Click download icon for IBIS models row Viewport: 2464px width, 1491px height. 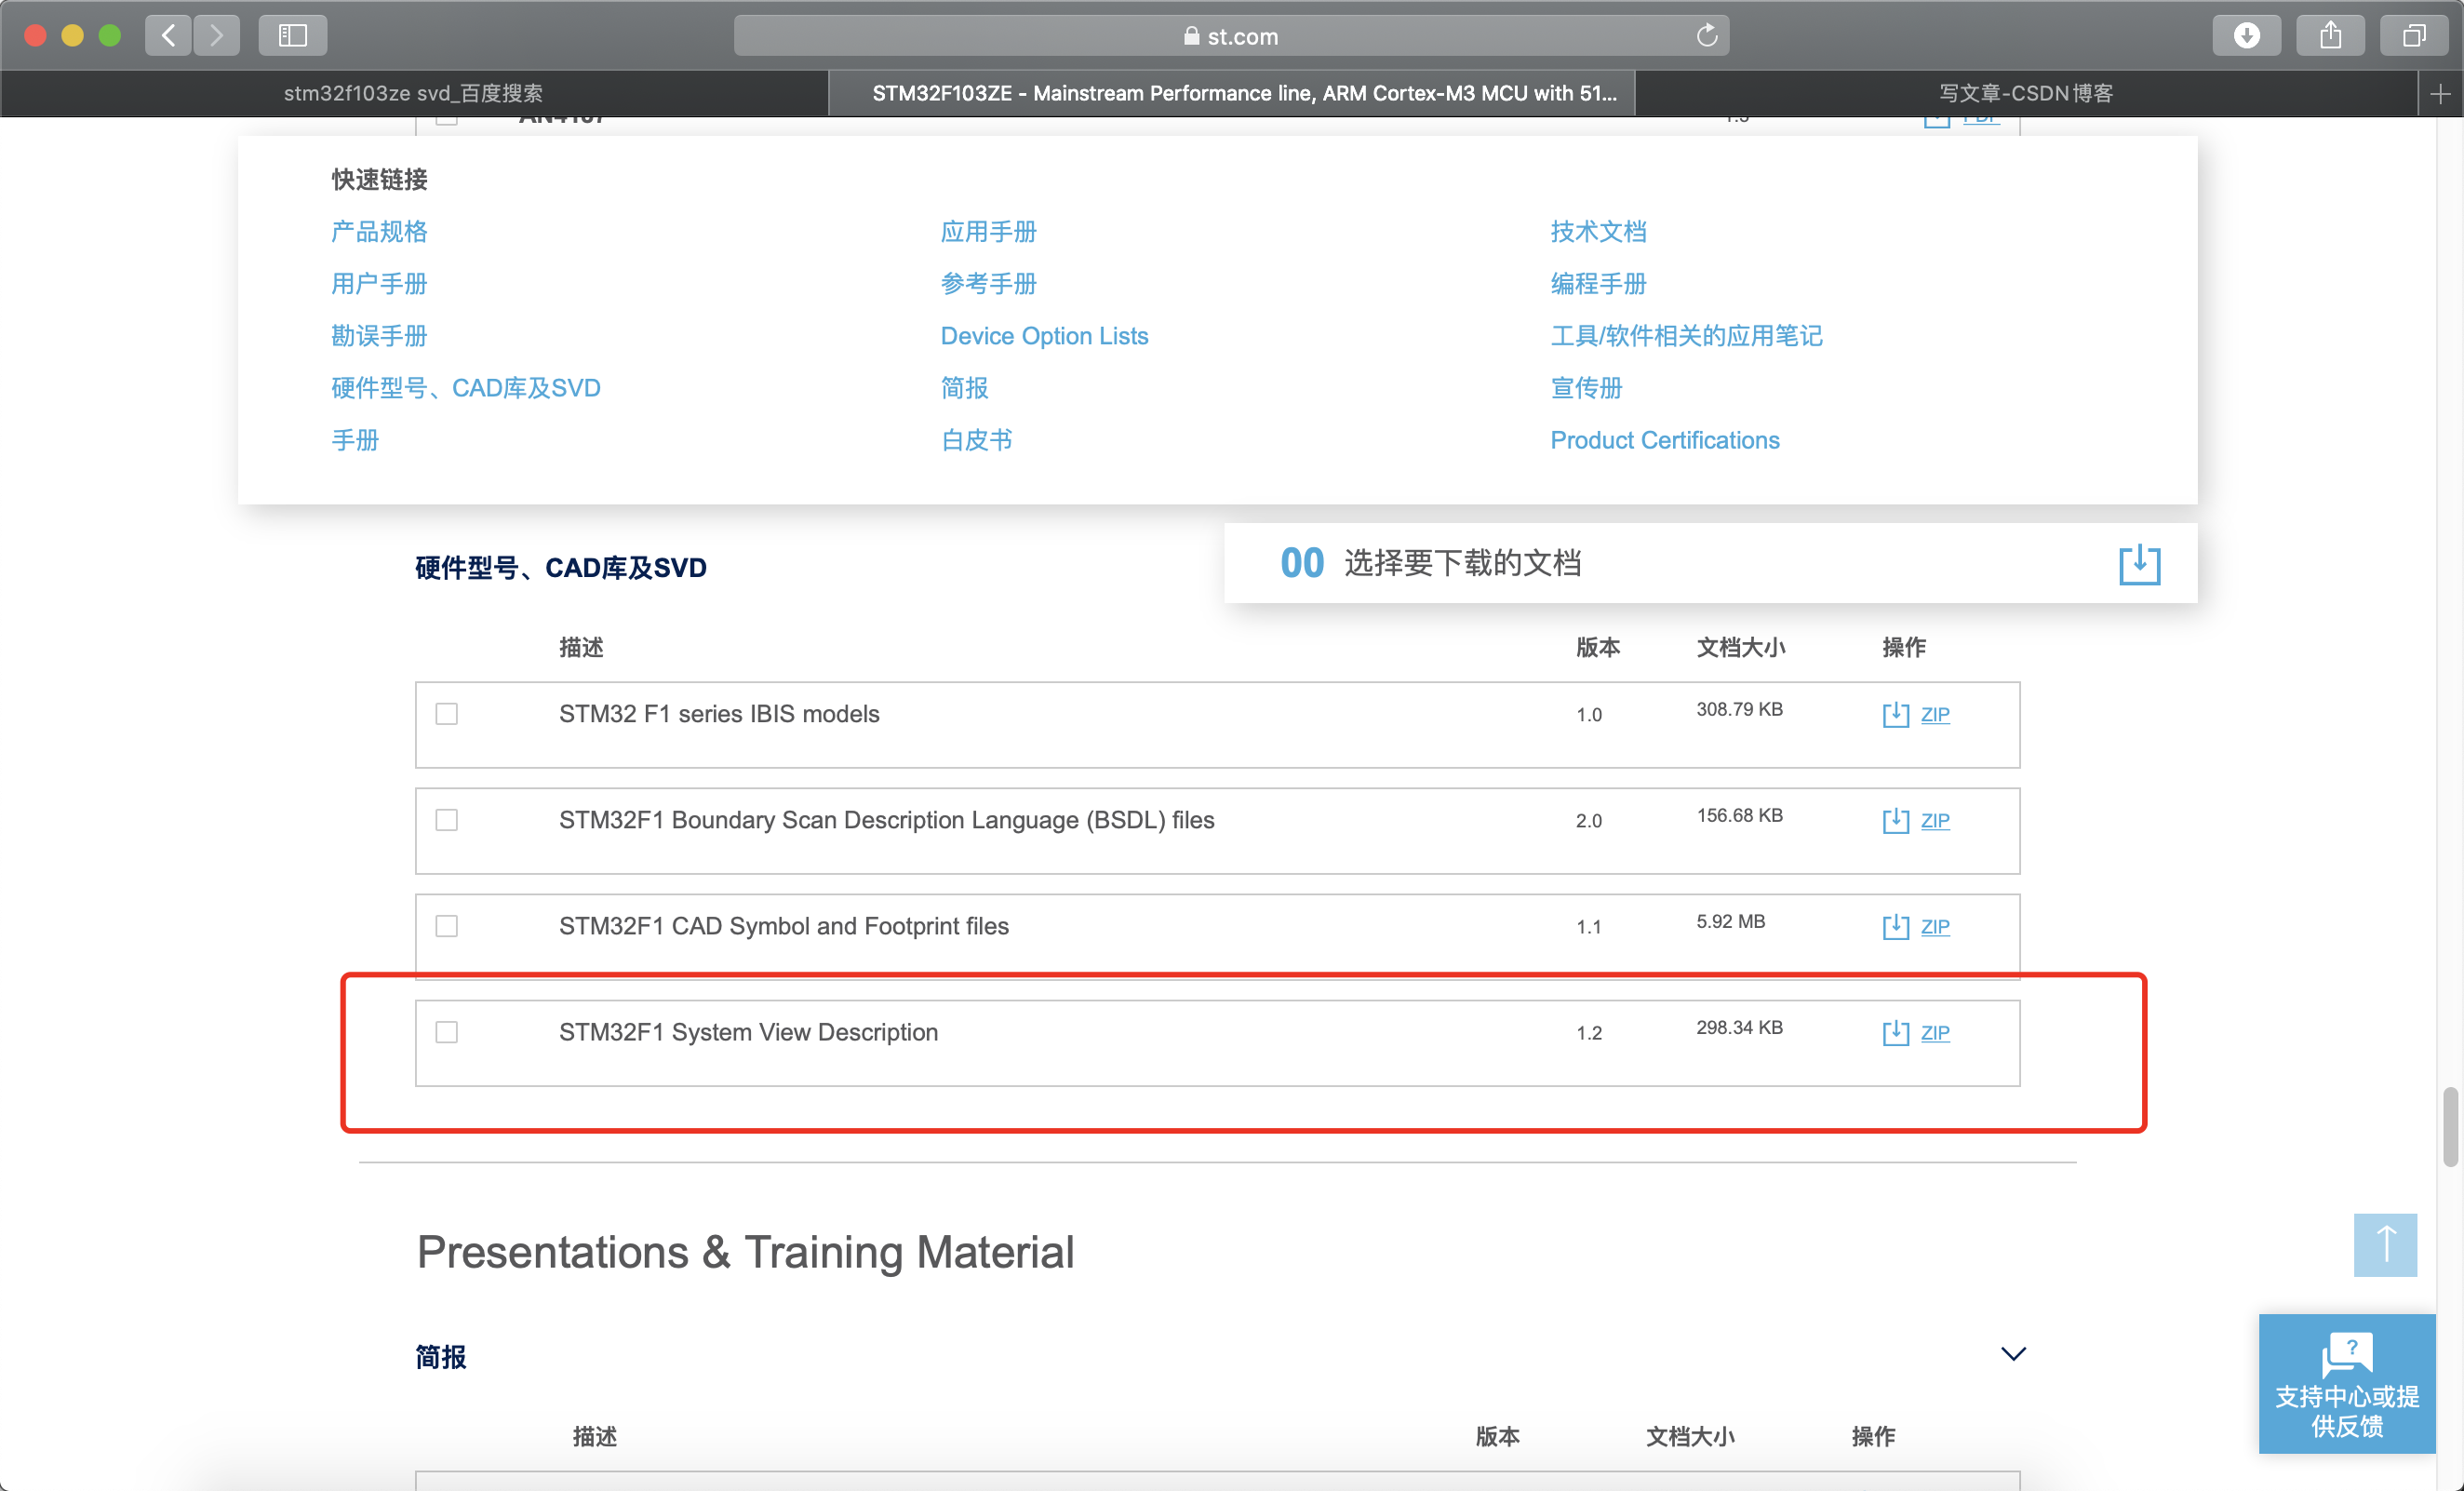click(1895, 714)
